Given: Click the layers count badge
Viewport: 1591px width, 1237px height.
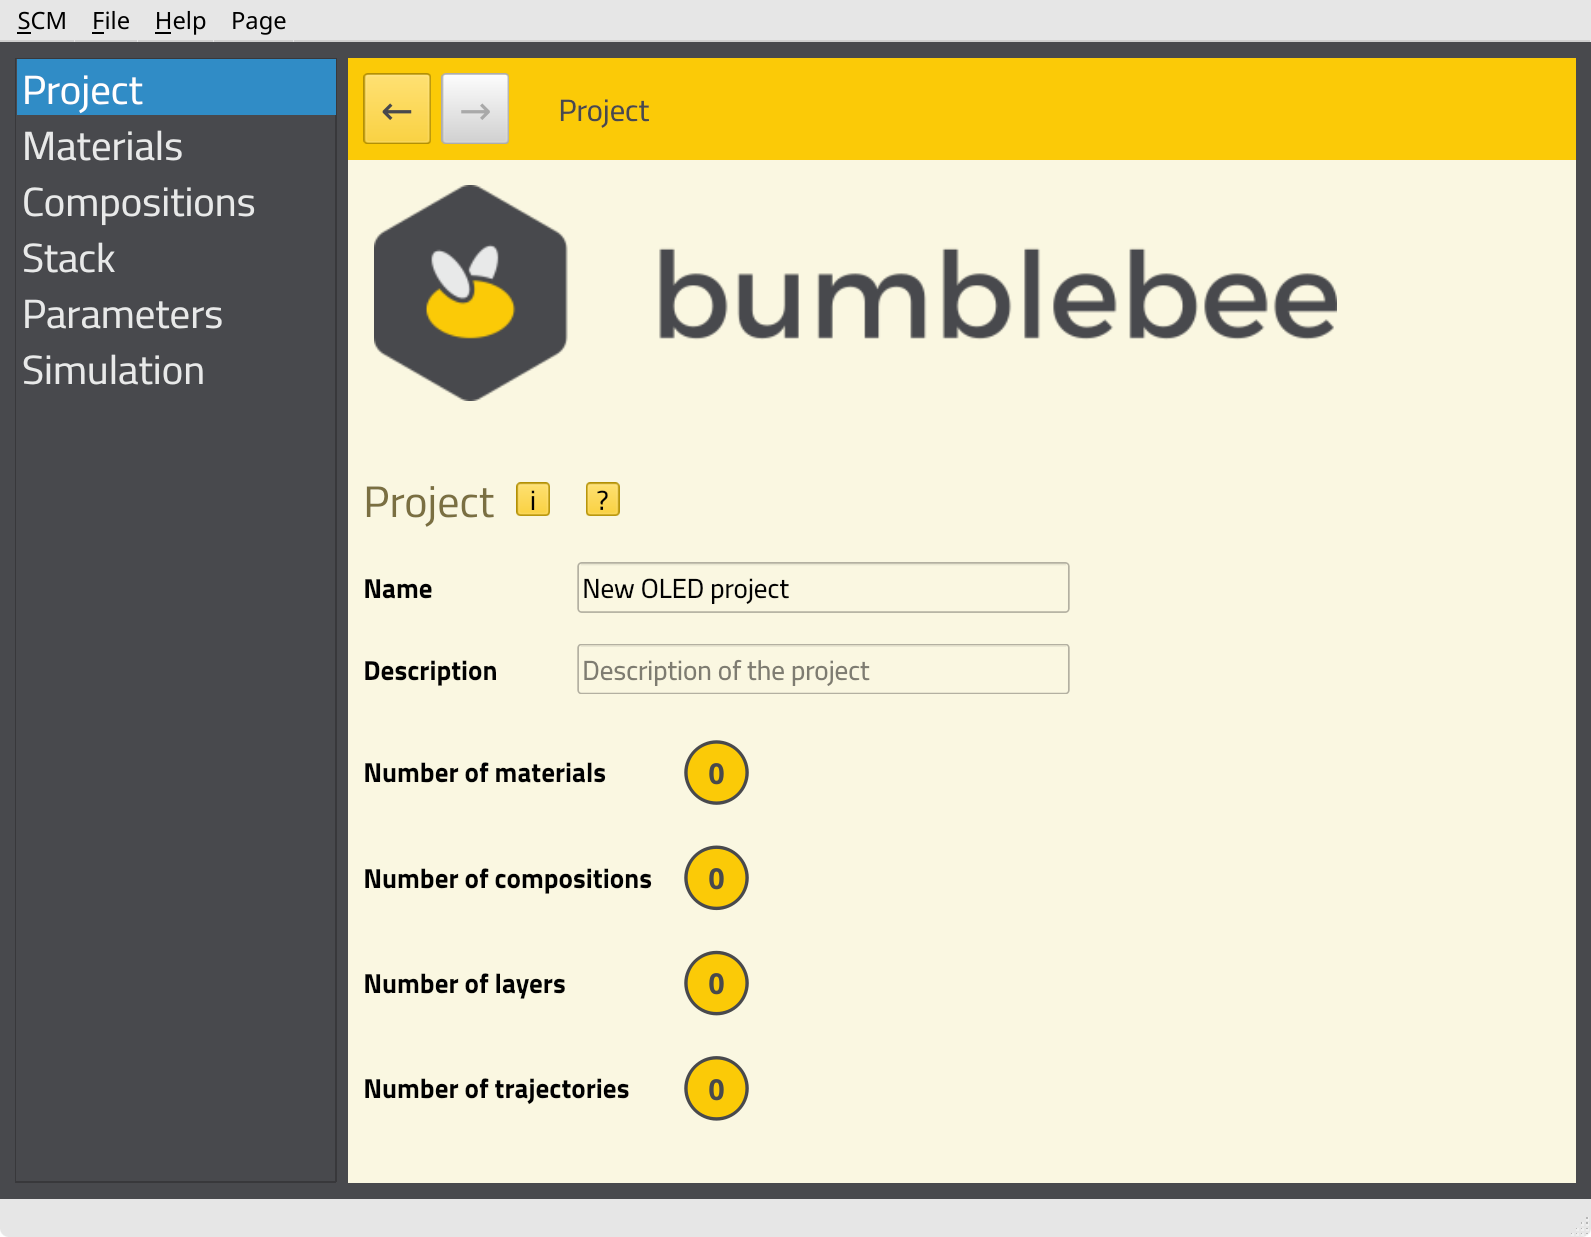Looking at the screenshot, I should pyautogui.click(x=716, y=983).
